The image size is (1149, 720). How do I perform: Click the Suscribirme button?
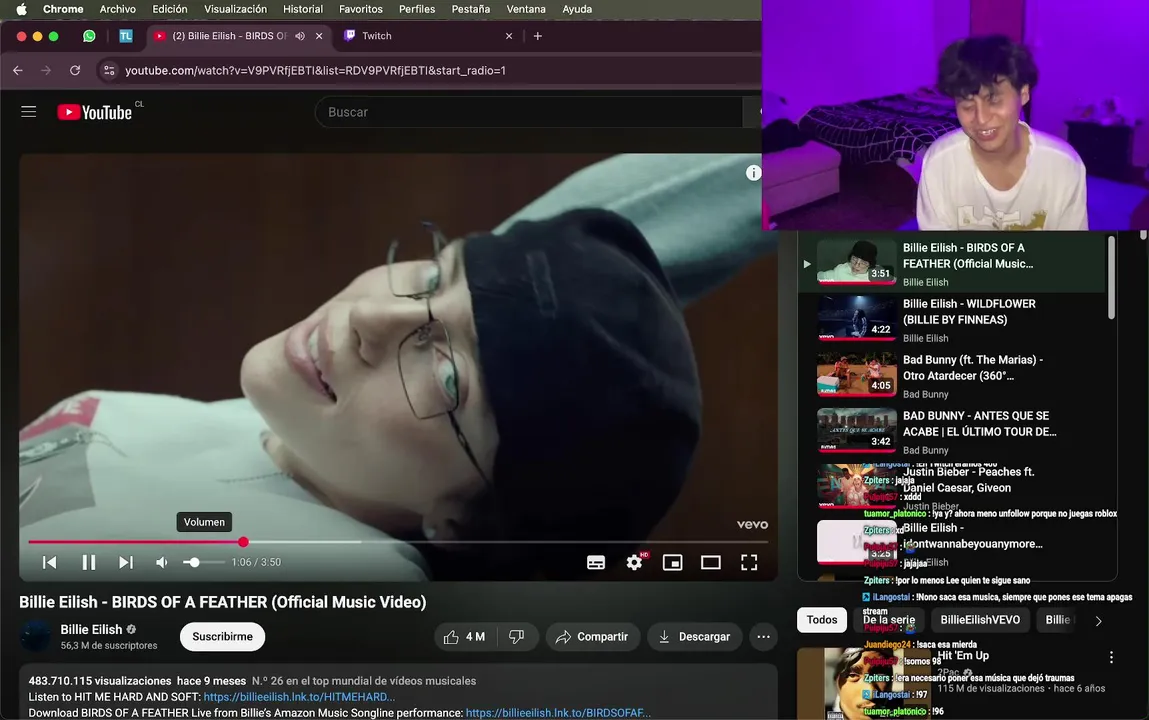click(223, 637)
